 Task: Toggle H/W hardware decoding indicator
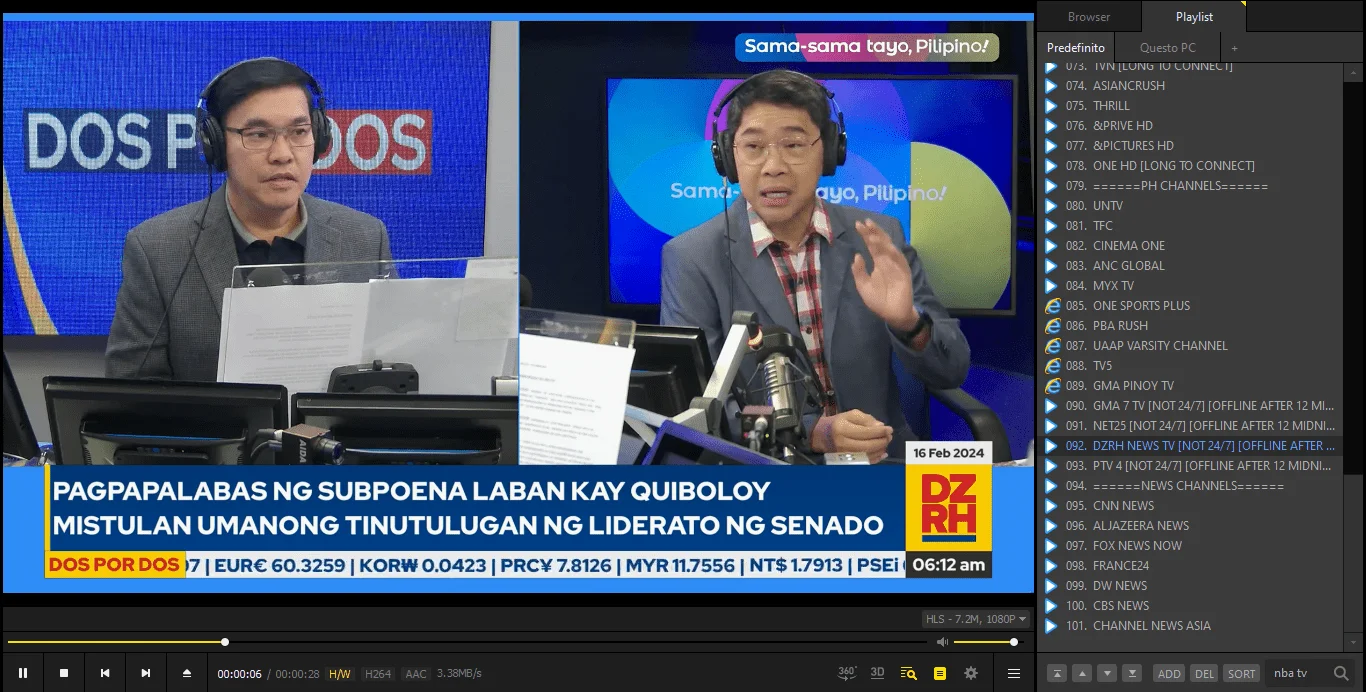tap(340, 674)
